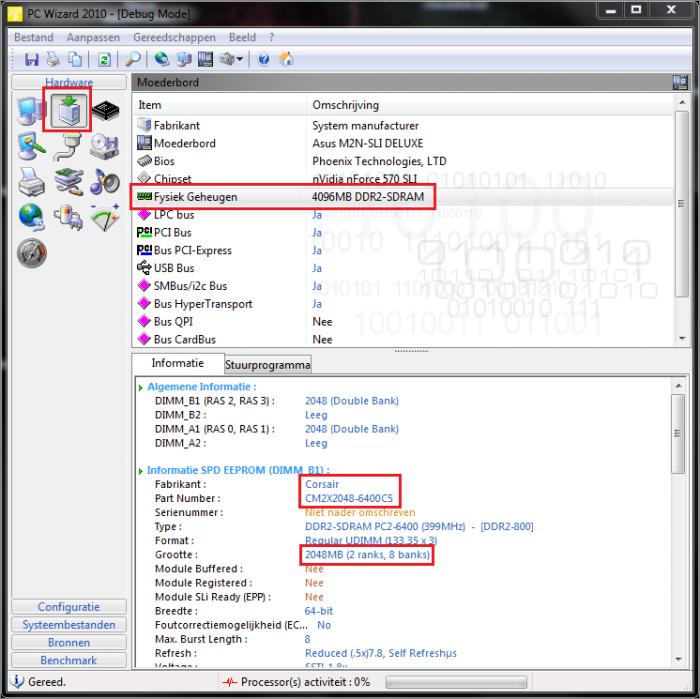Viewport: 700px width, 699px height.
Task: Select the Video monitor with pen icon
Action: point(31,146)
